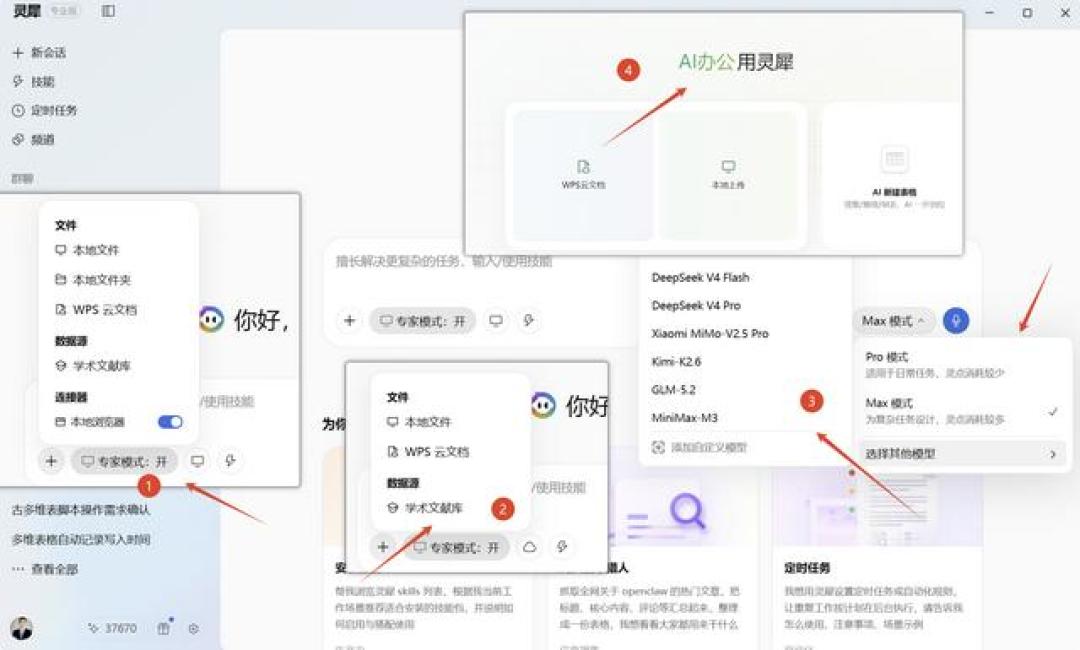Select WPS 云文档 in the cloud-icon callout menu
The width and height of the screenshot is (1080, 650).
[x=428, y=452]
